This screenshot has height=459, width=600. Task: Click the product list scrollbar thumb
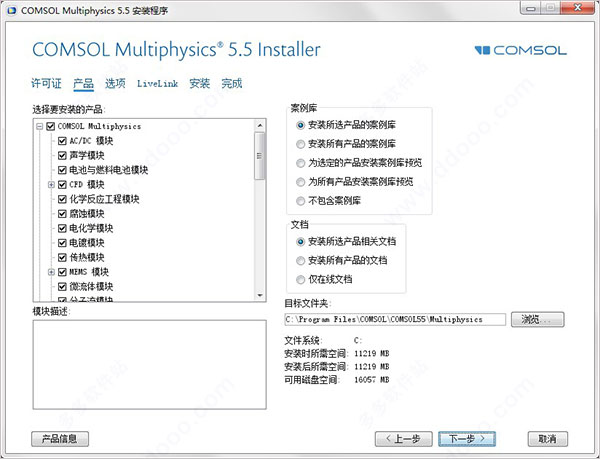(260, 156)
